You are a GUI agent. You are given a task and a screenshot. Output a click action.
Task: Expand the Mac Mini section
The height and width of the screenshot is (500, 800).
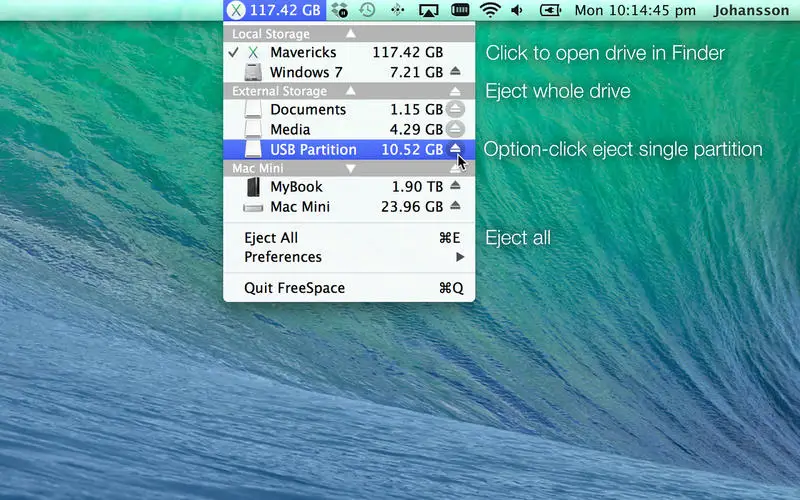[x=351, y=168]
